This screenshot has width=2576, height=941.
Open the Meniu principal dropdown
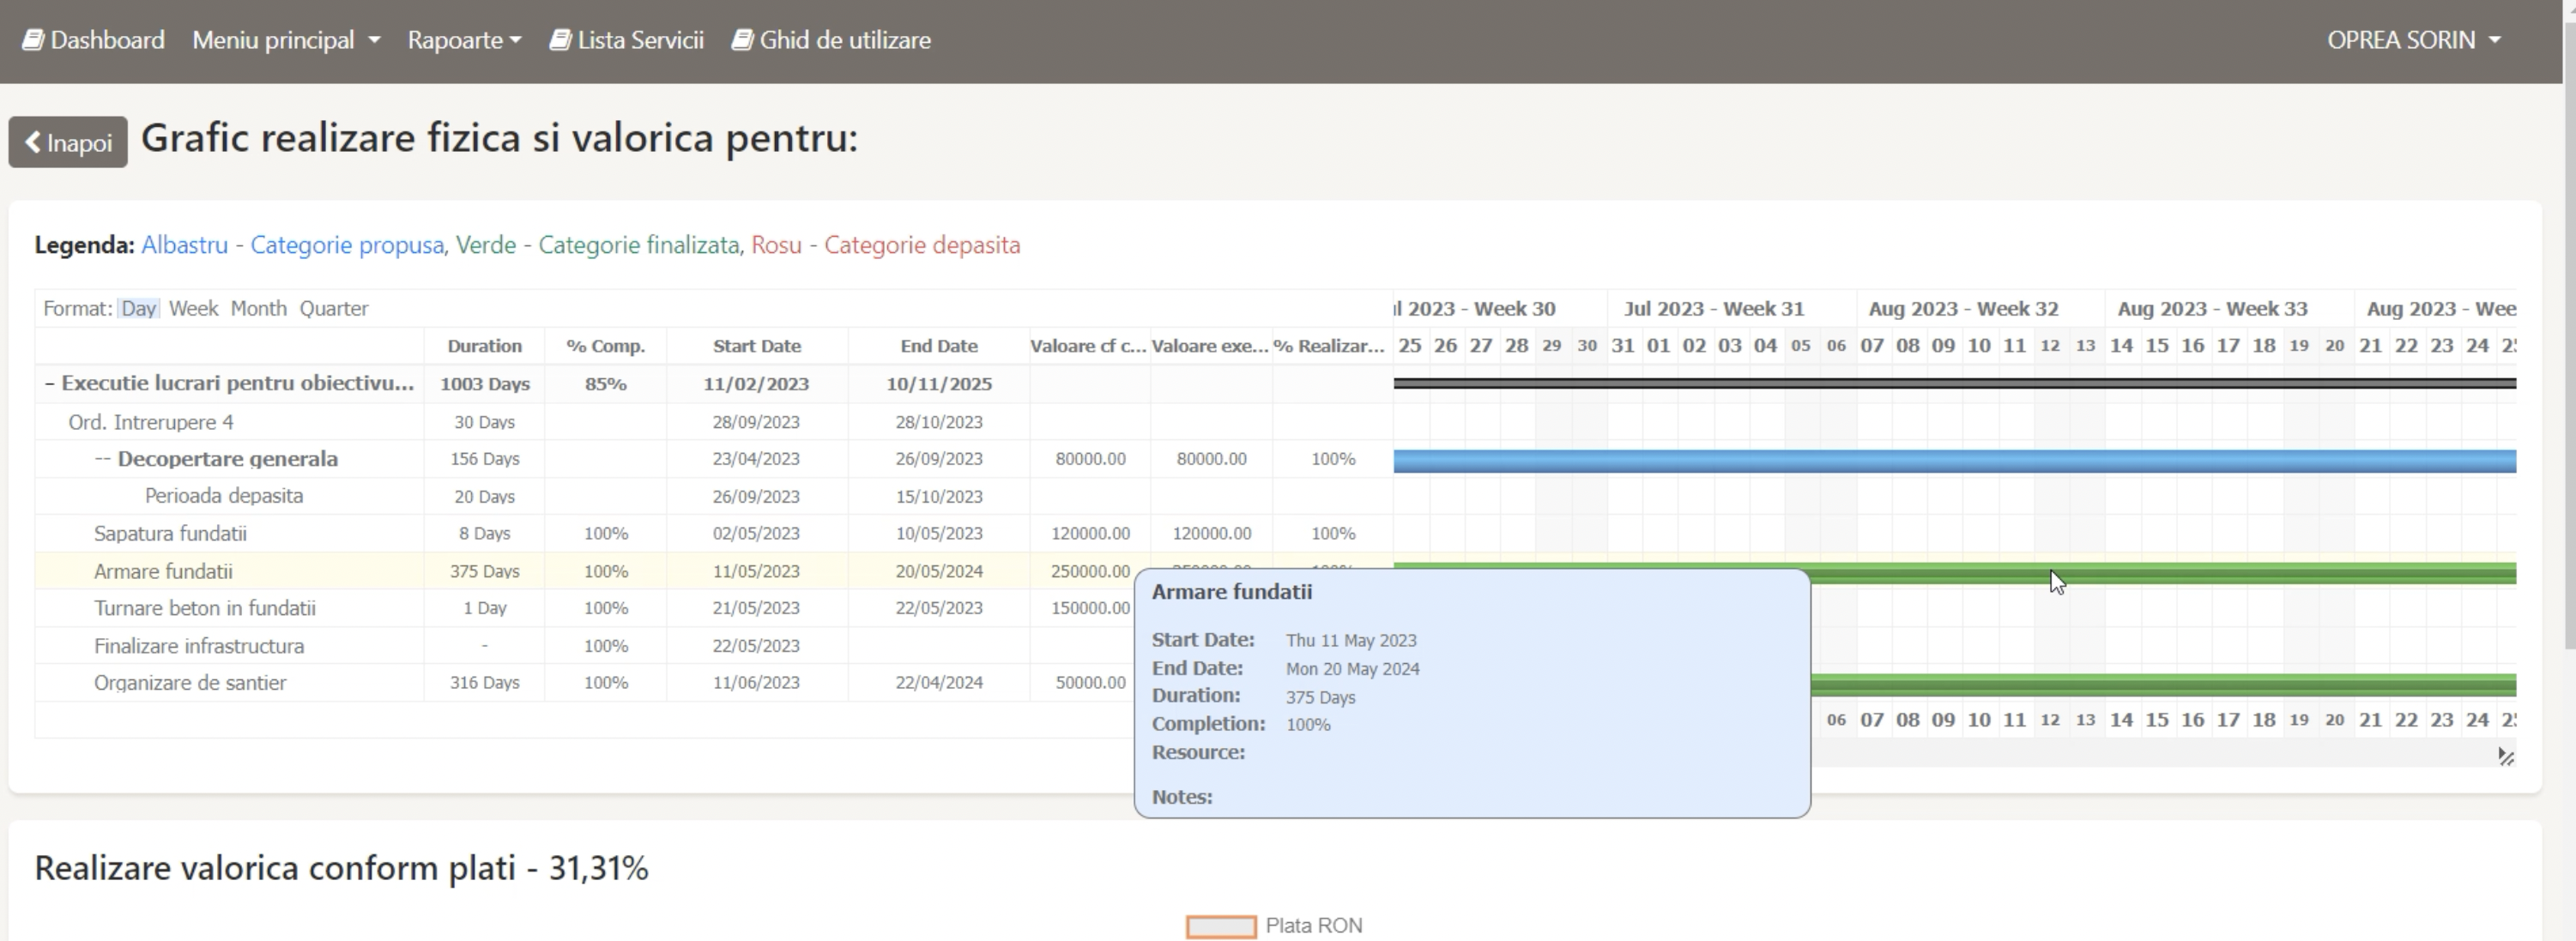point(286,40)
